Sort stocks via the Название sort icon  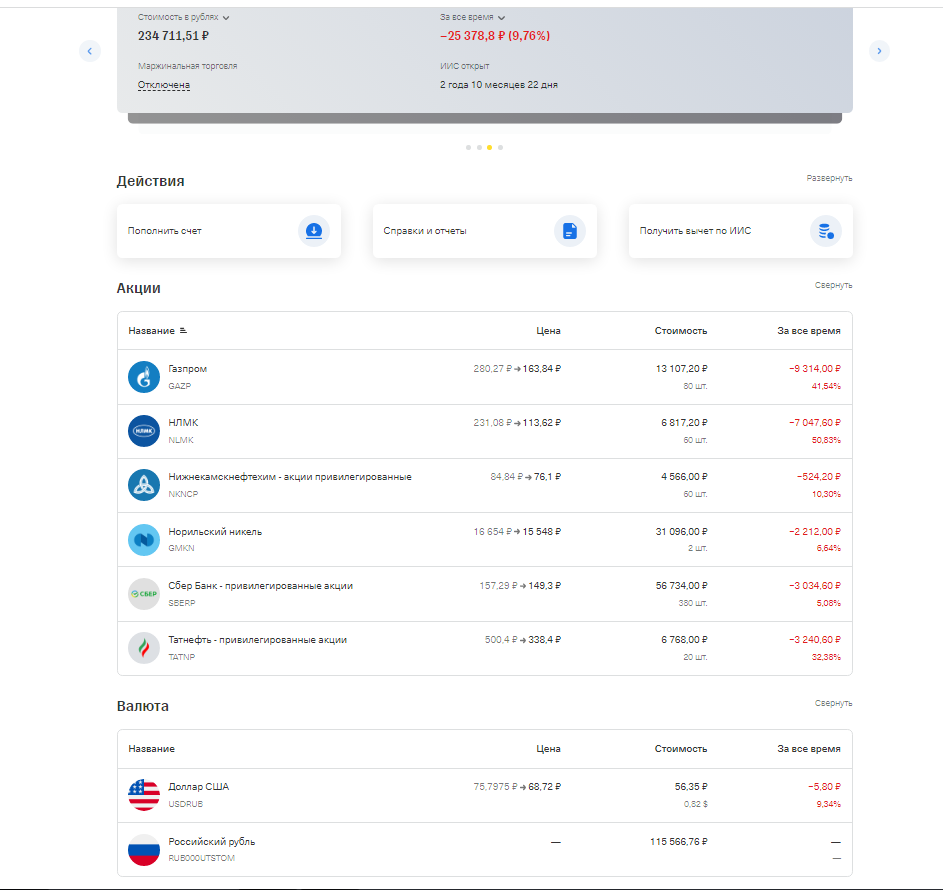point(183,331)
